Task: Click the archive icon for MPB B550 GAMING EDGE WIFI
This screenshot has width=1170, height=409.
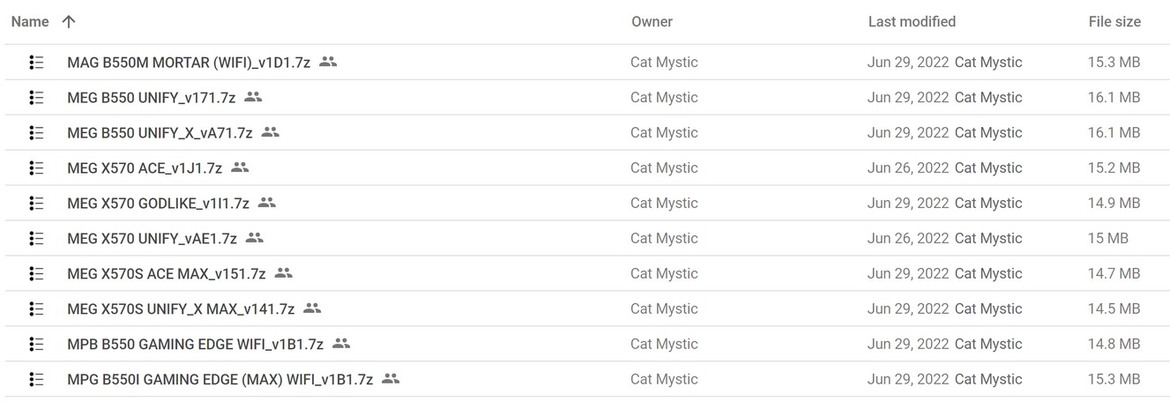Action: [37, 343]
